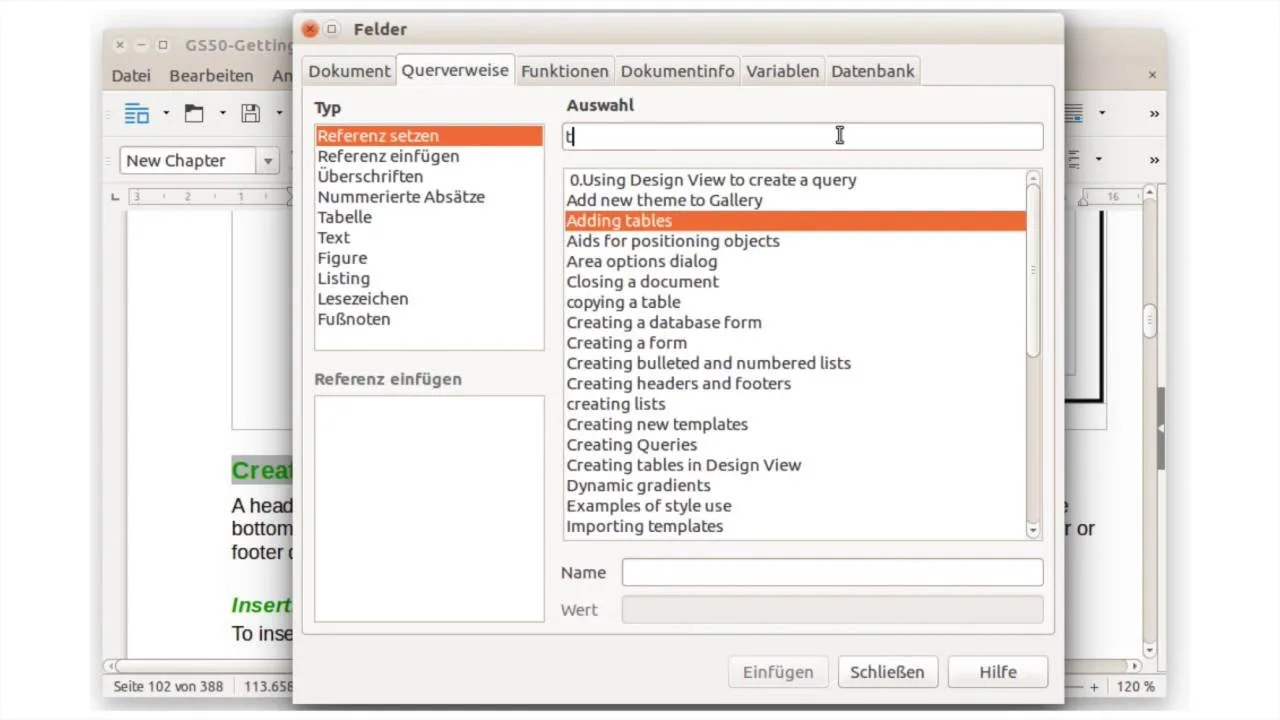
Task: Click the New Chapter style name box
Action: [188, 161]
